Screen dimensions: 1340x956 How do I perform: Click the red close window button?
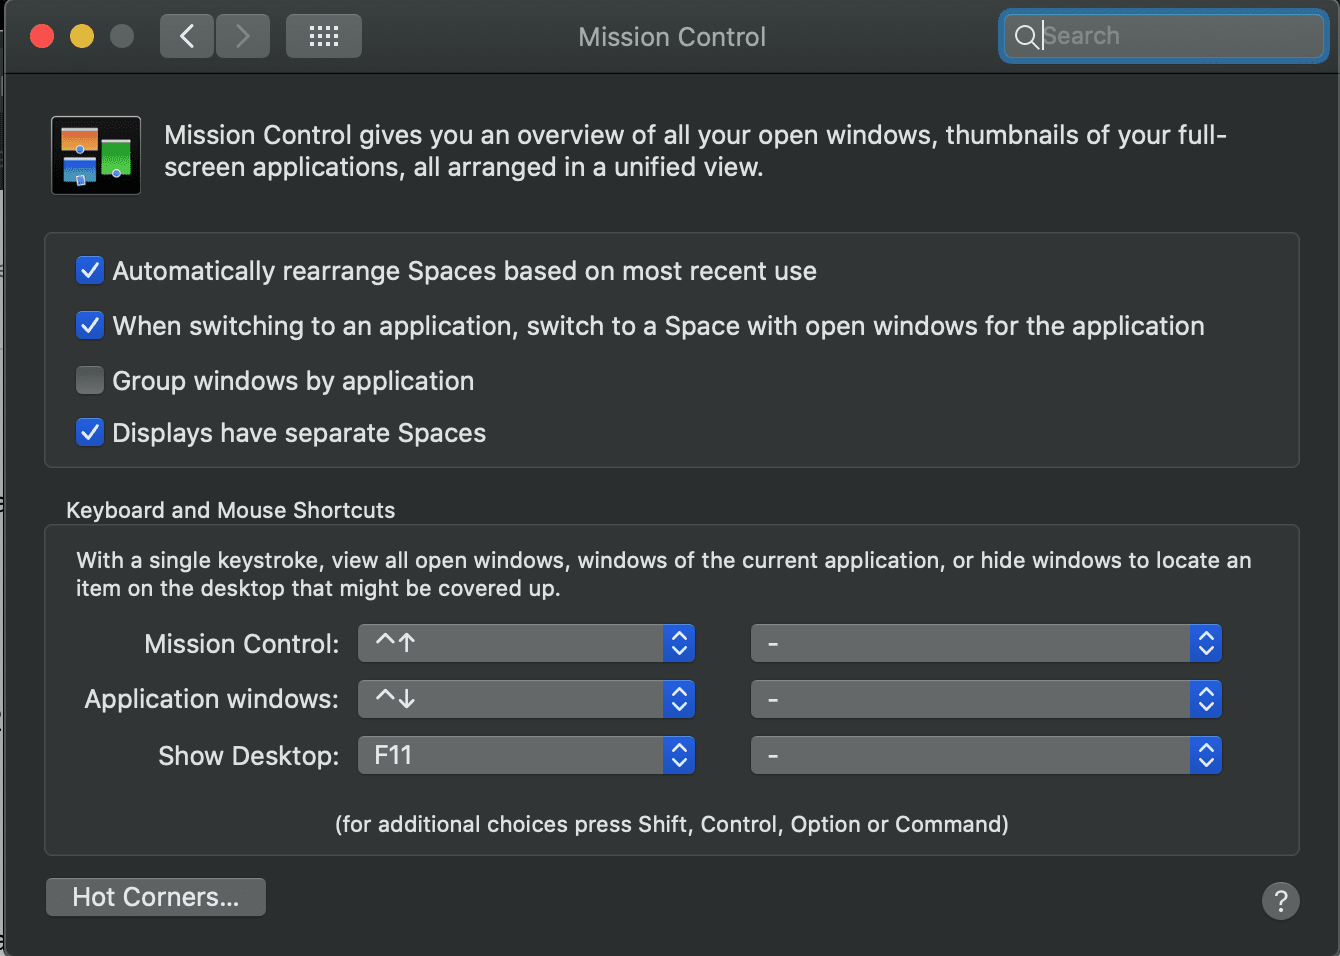coord(42,37)
